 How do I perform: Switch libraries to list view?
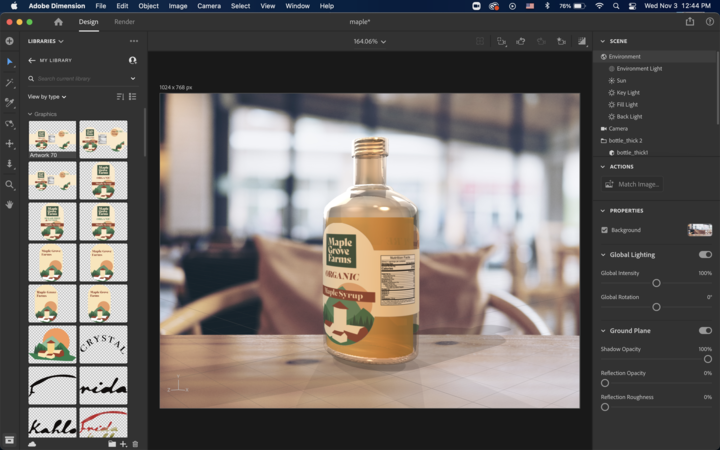pos(133,96)
